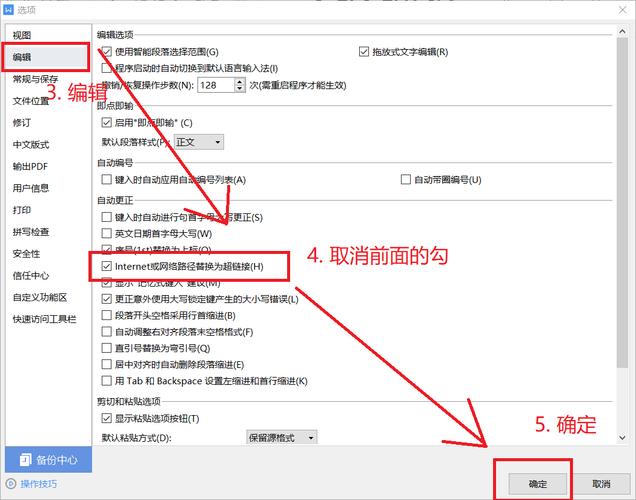Enable 直引号替换为弯引号 option

[107, 348]
